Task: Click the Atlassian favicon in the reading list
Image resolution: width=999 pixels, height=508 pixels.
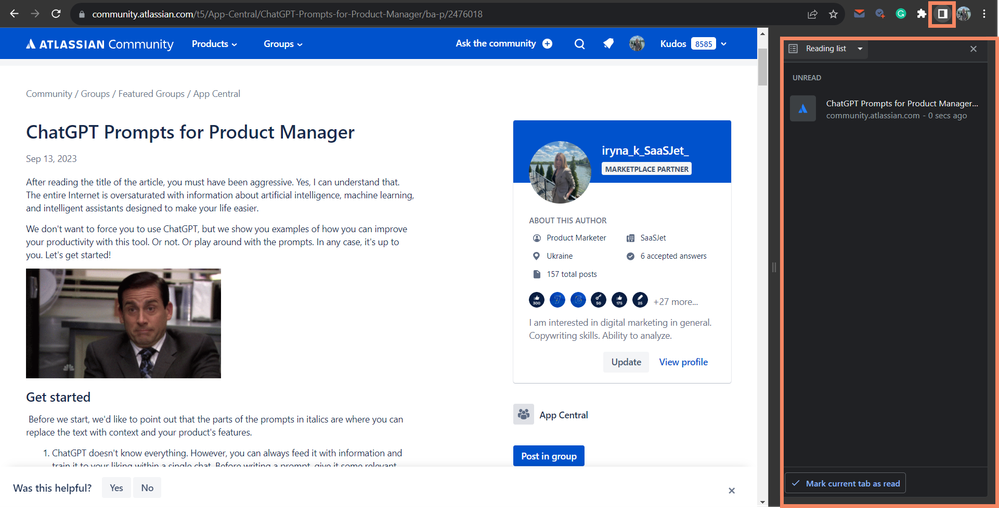Action: [x=803, y=108]
